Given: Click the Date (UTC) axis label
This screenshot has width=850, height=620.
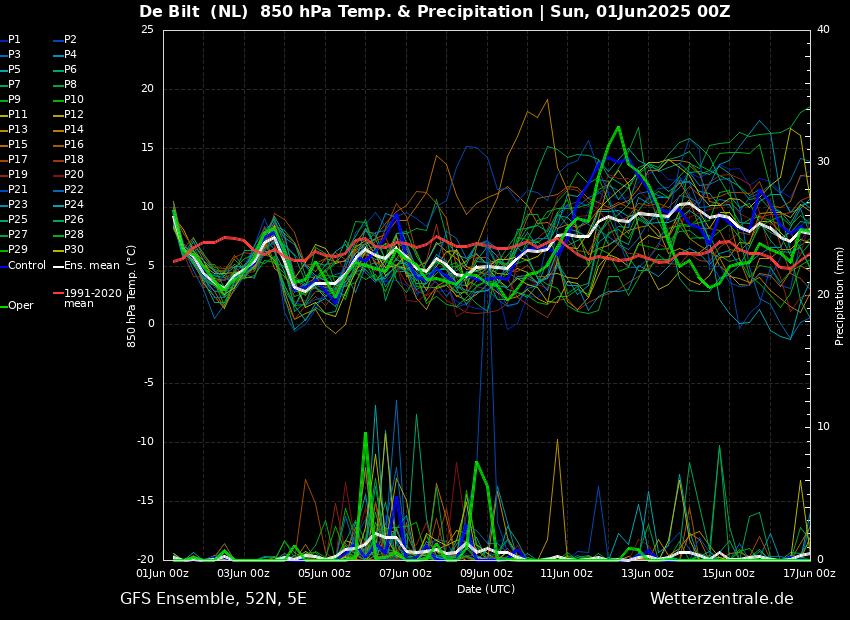Looking at the screenshot, I should [x=486, y=589].
